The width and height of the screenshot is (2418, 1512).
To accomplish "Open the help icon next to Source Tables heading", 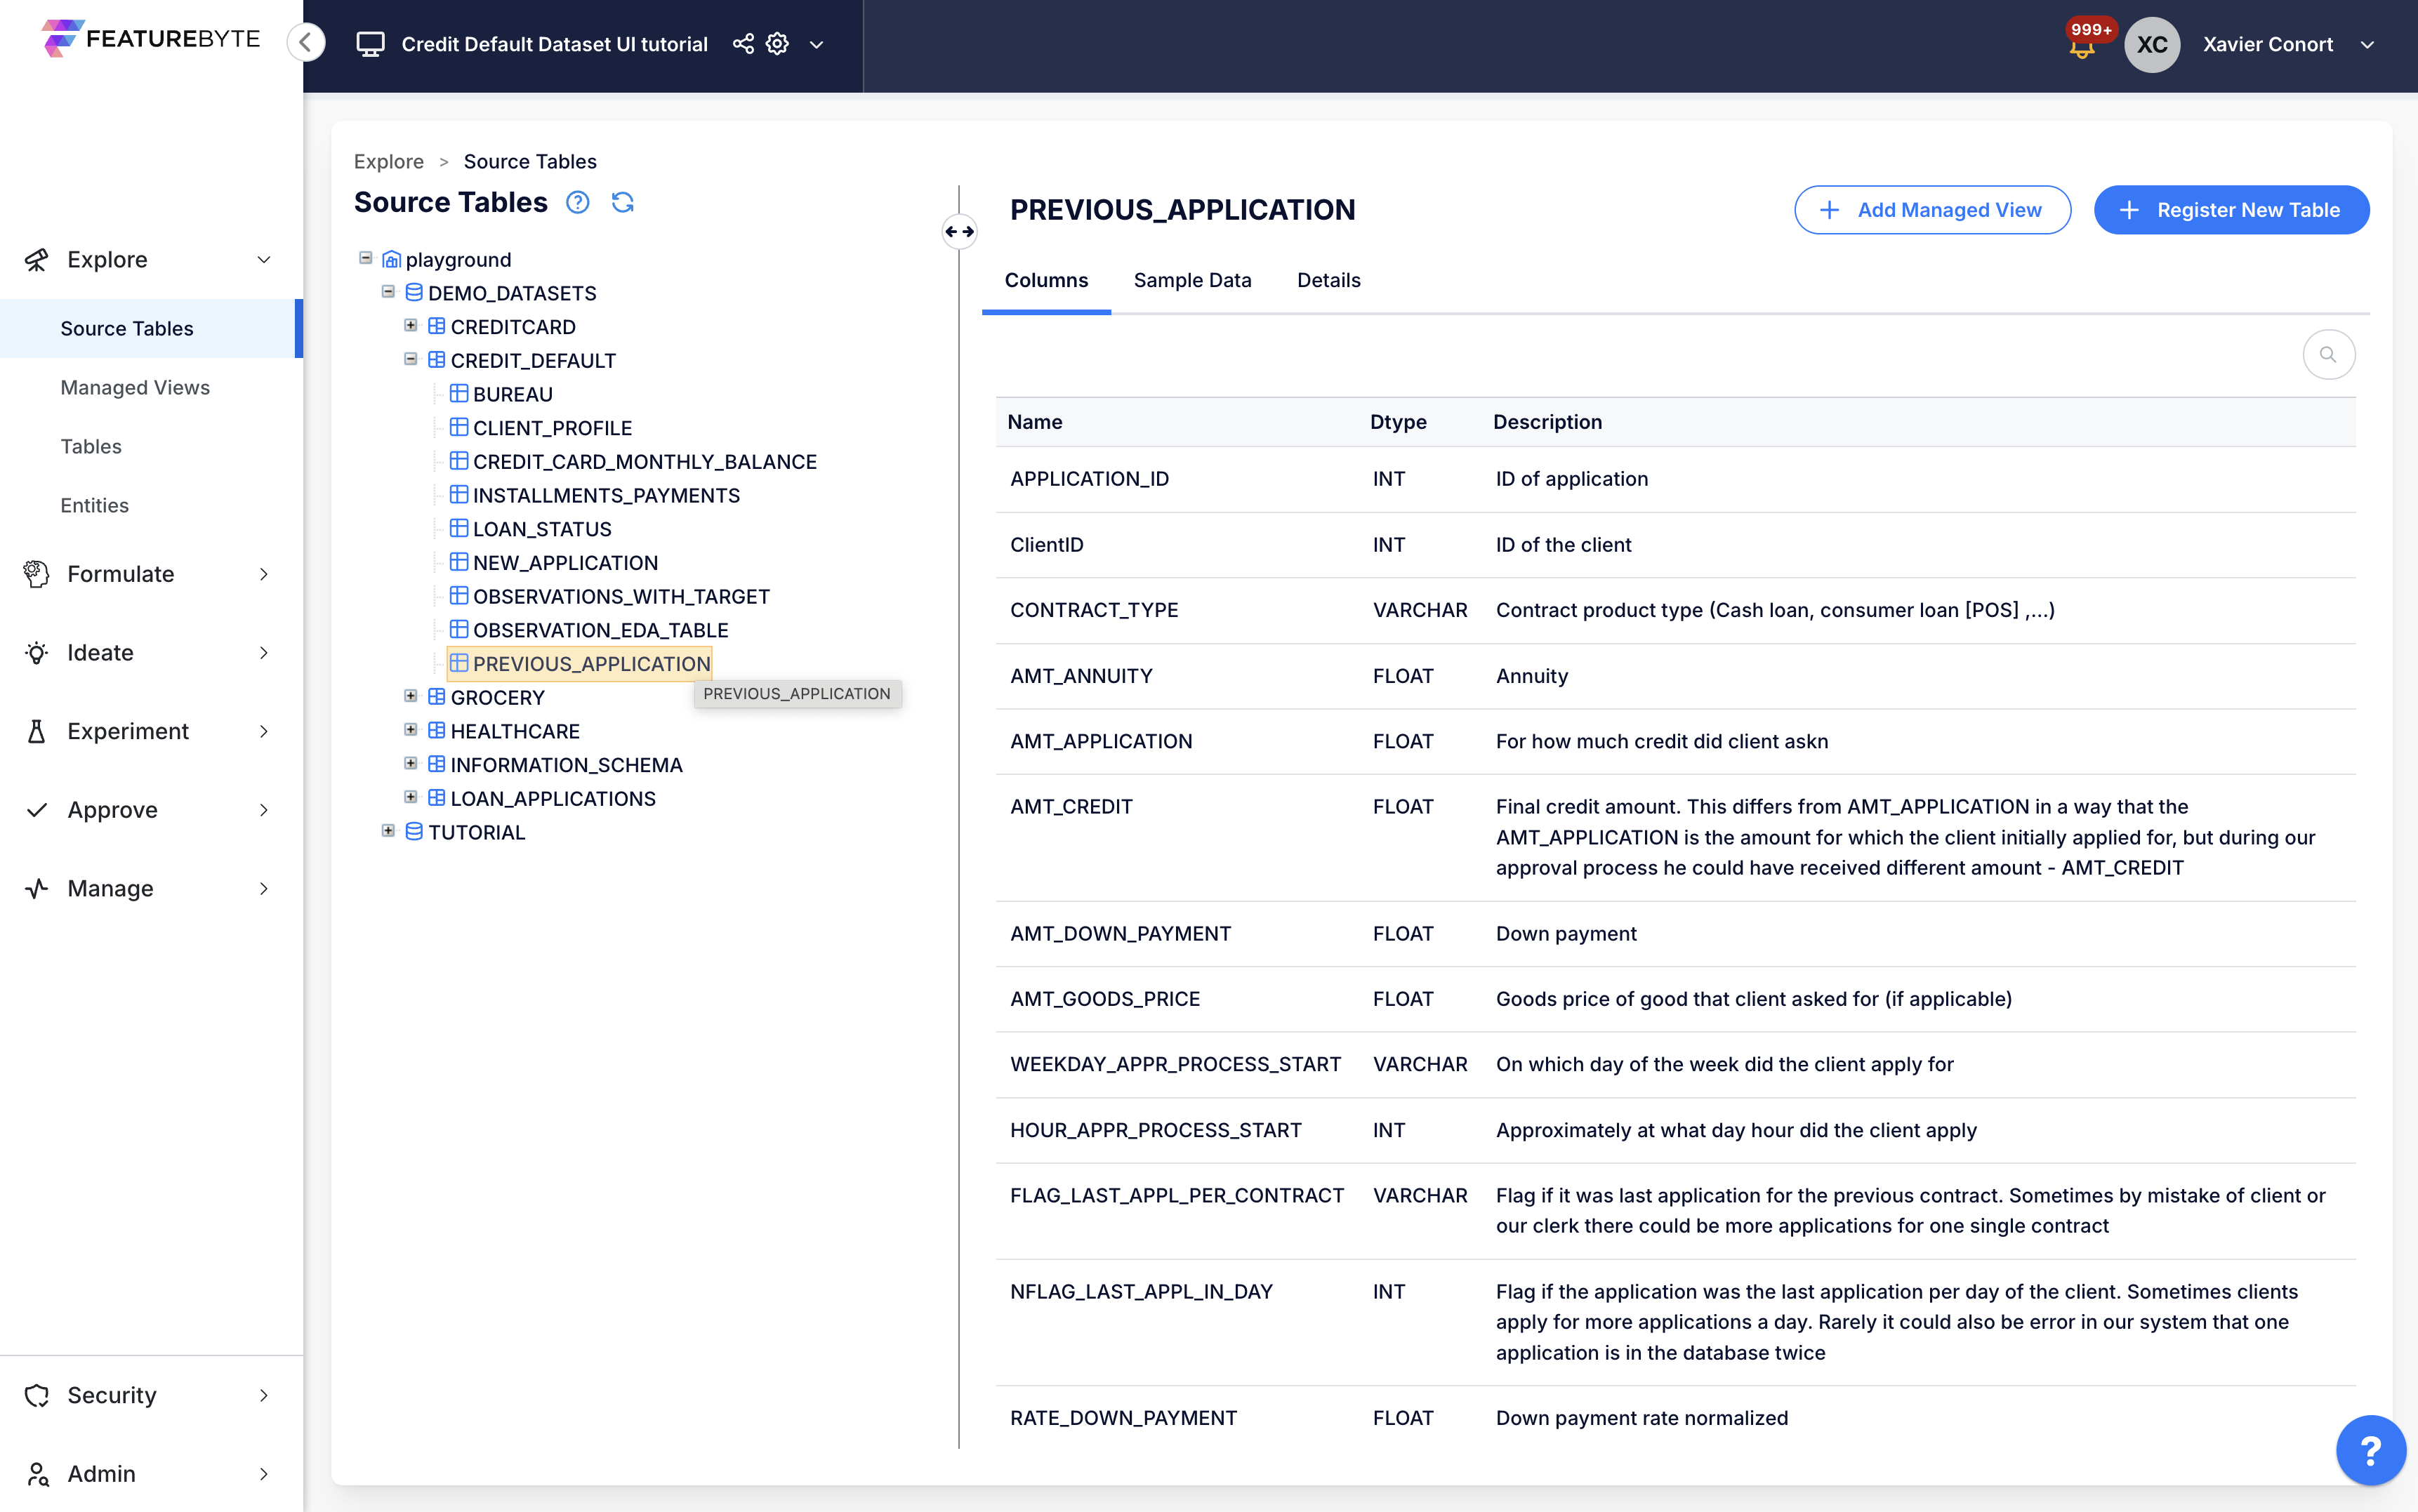I will point(577,203).
